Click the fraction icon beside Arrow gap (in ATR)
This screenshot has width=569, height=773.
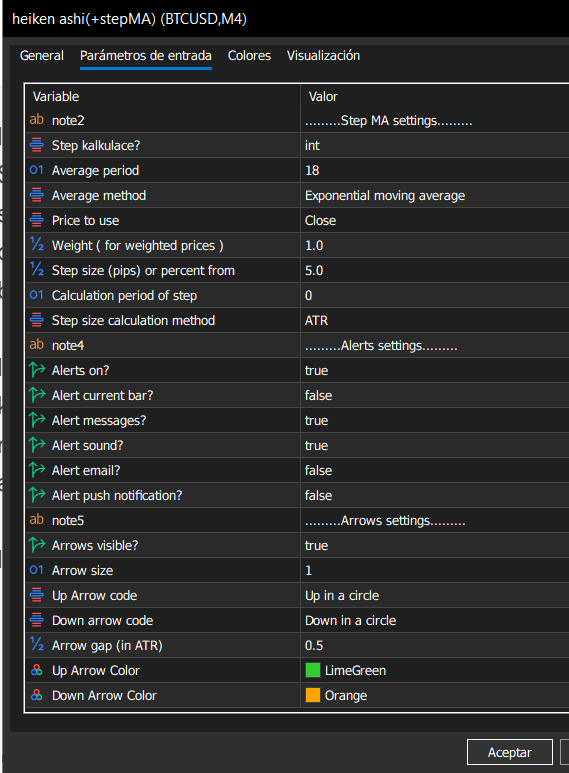coord(36,645)
